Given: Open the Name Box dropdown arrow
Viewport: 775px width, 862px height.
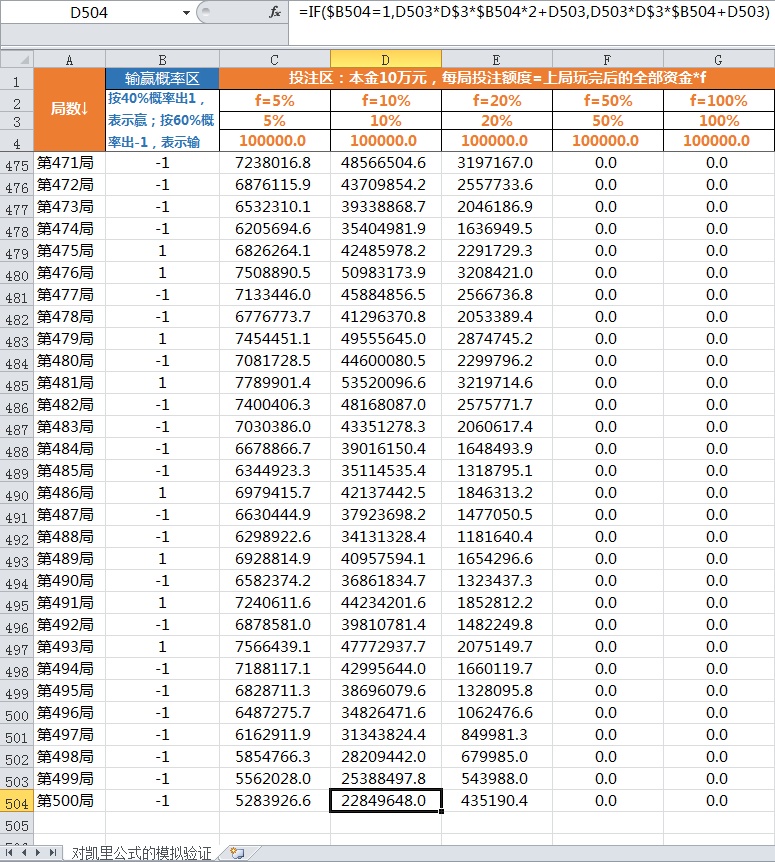Looking at the screenshot, I should coord(185,13).
